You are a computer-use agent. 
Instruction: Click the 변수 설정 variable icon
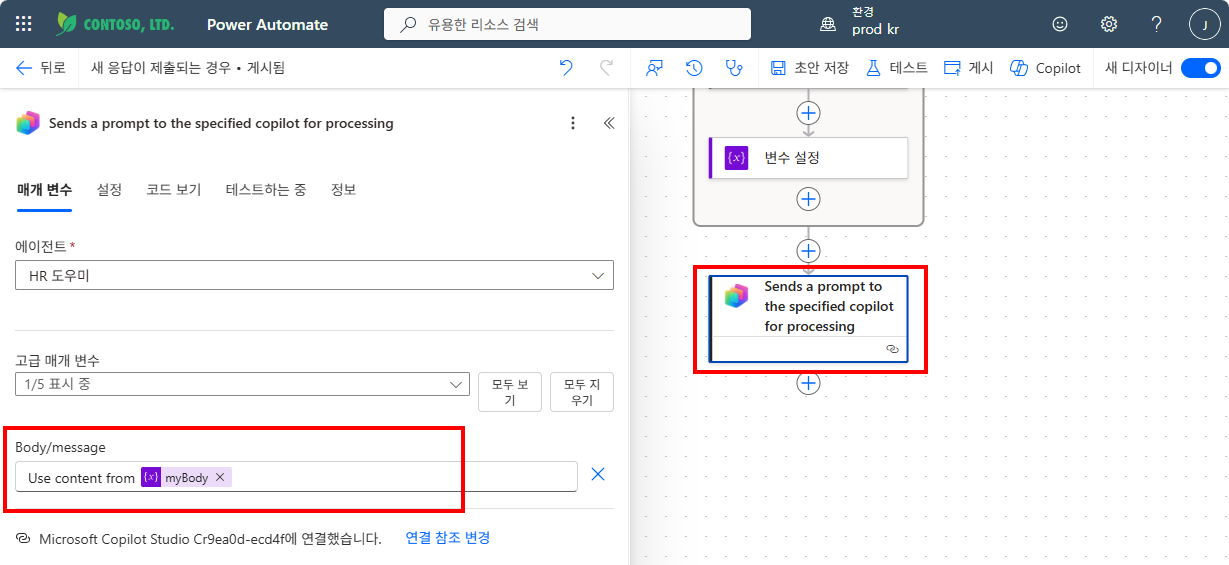737,158
